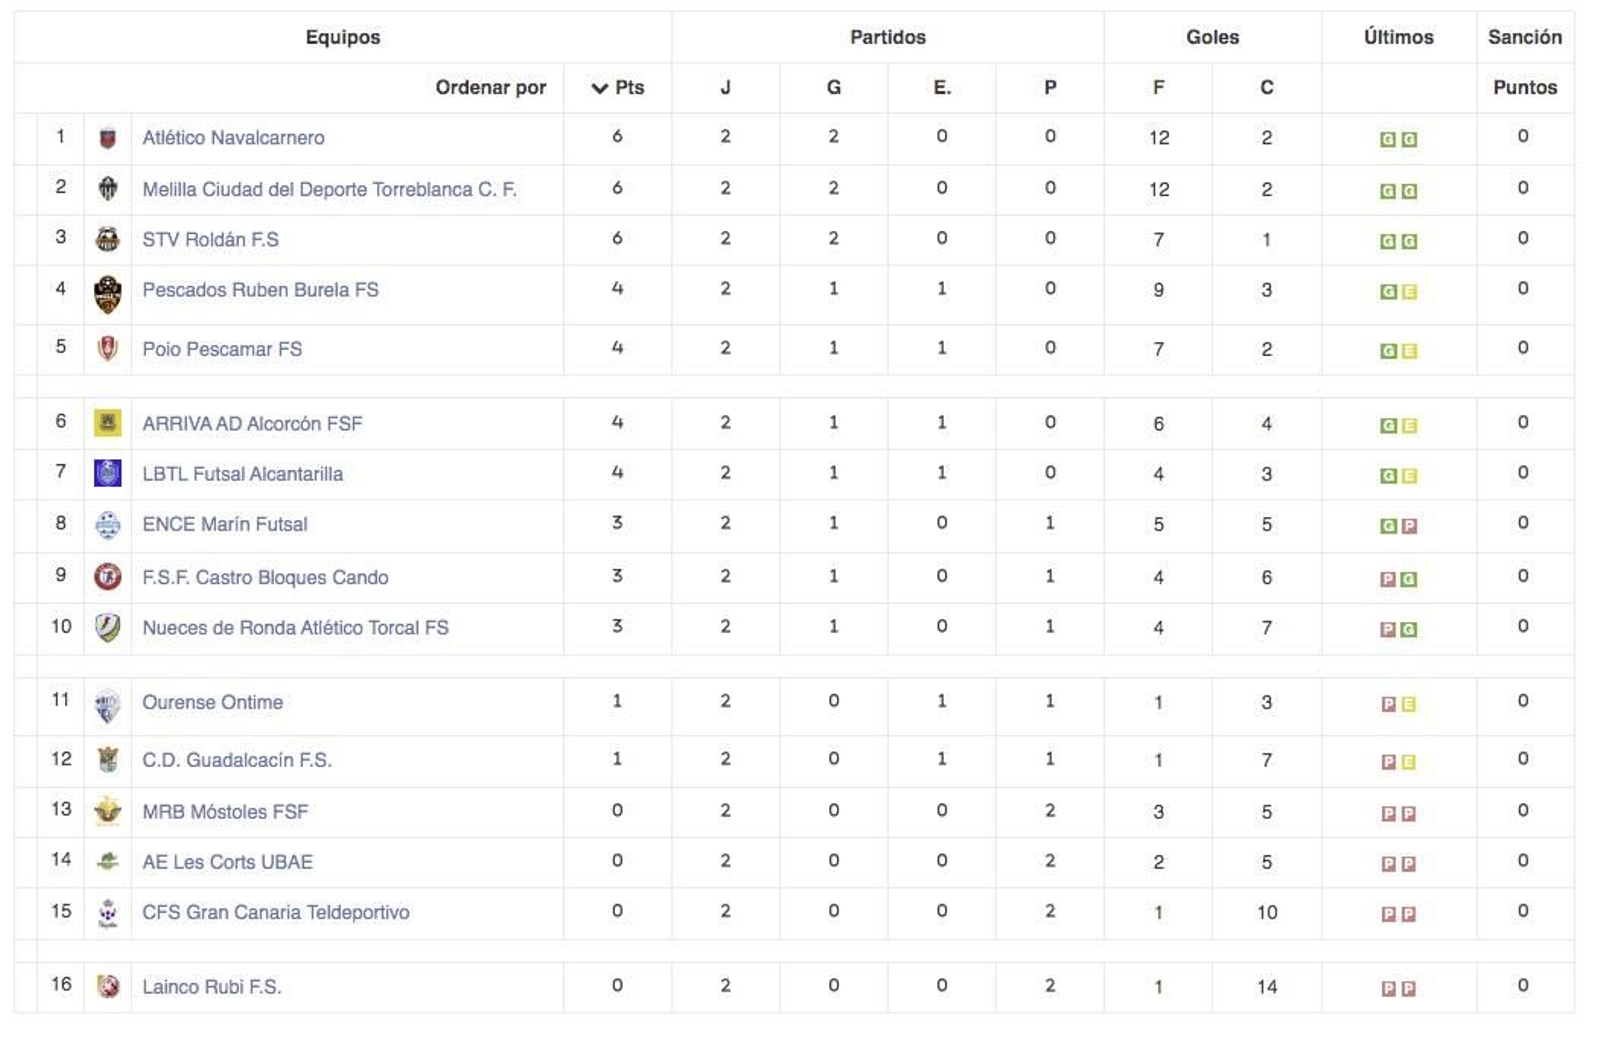Click the Partidos column group header
1600x1038 pixels.
point(887,37)
